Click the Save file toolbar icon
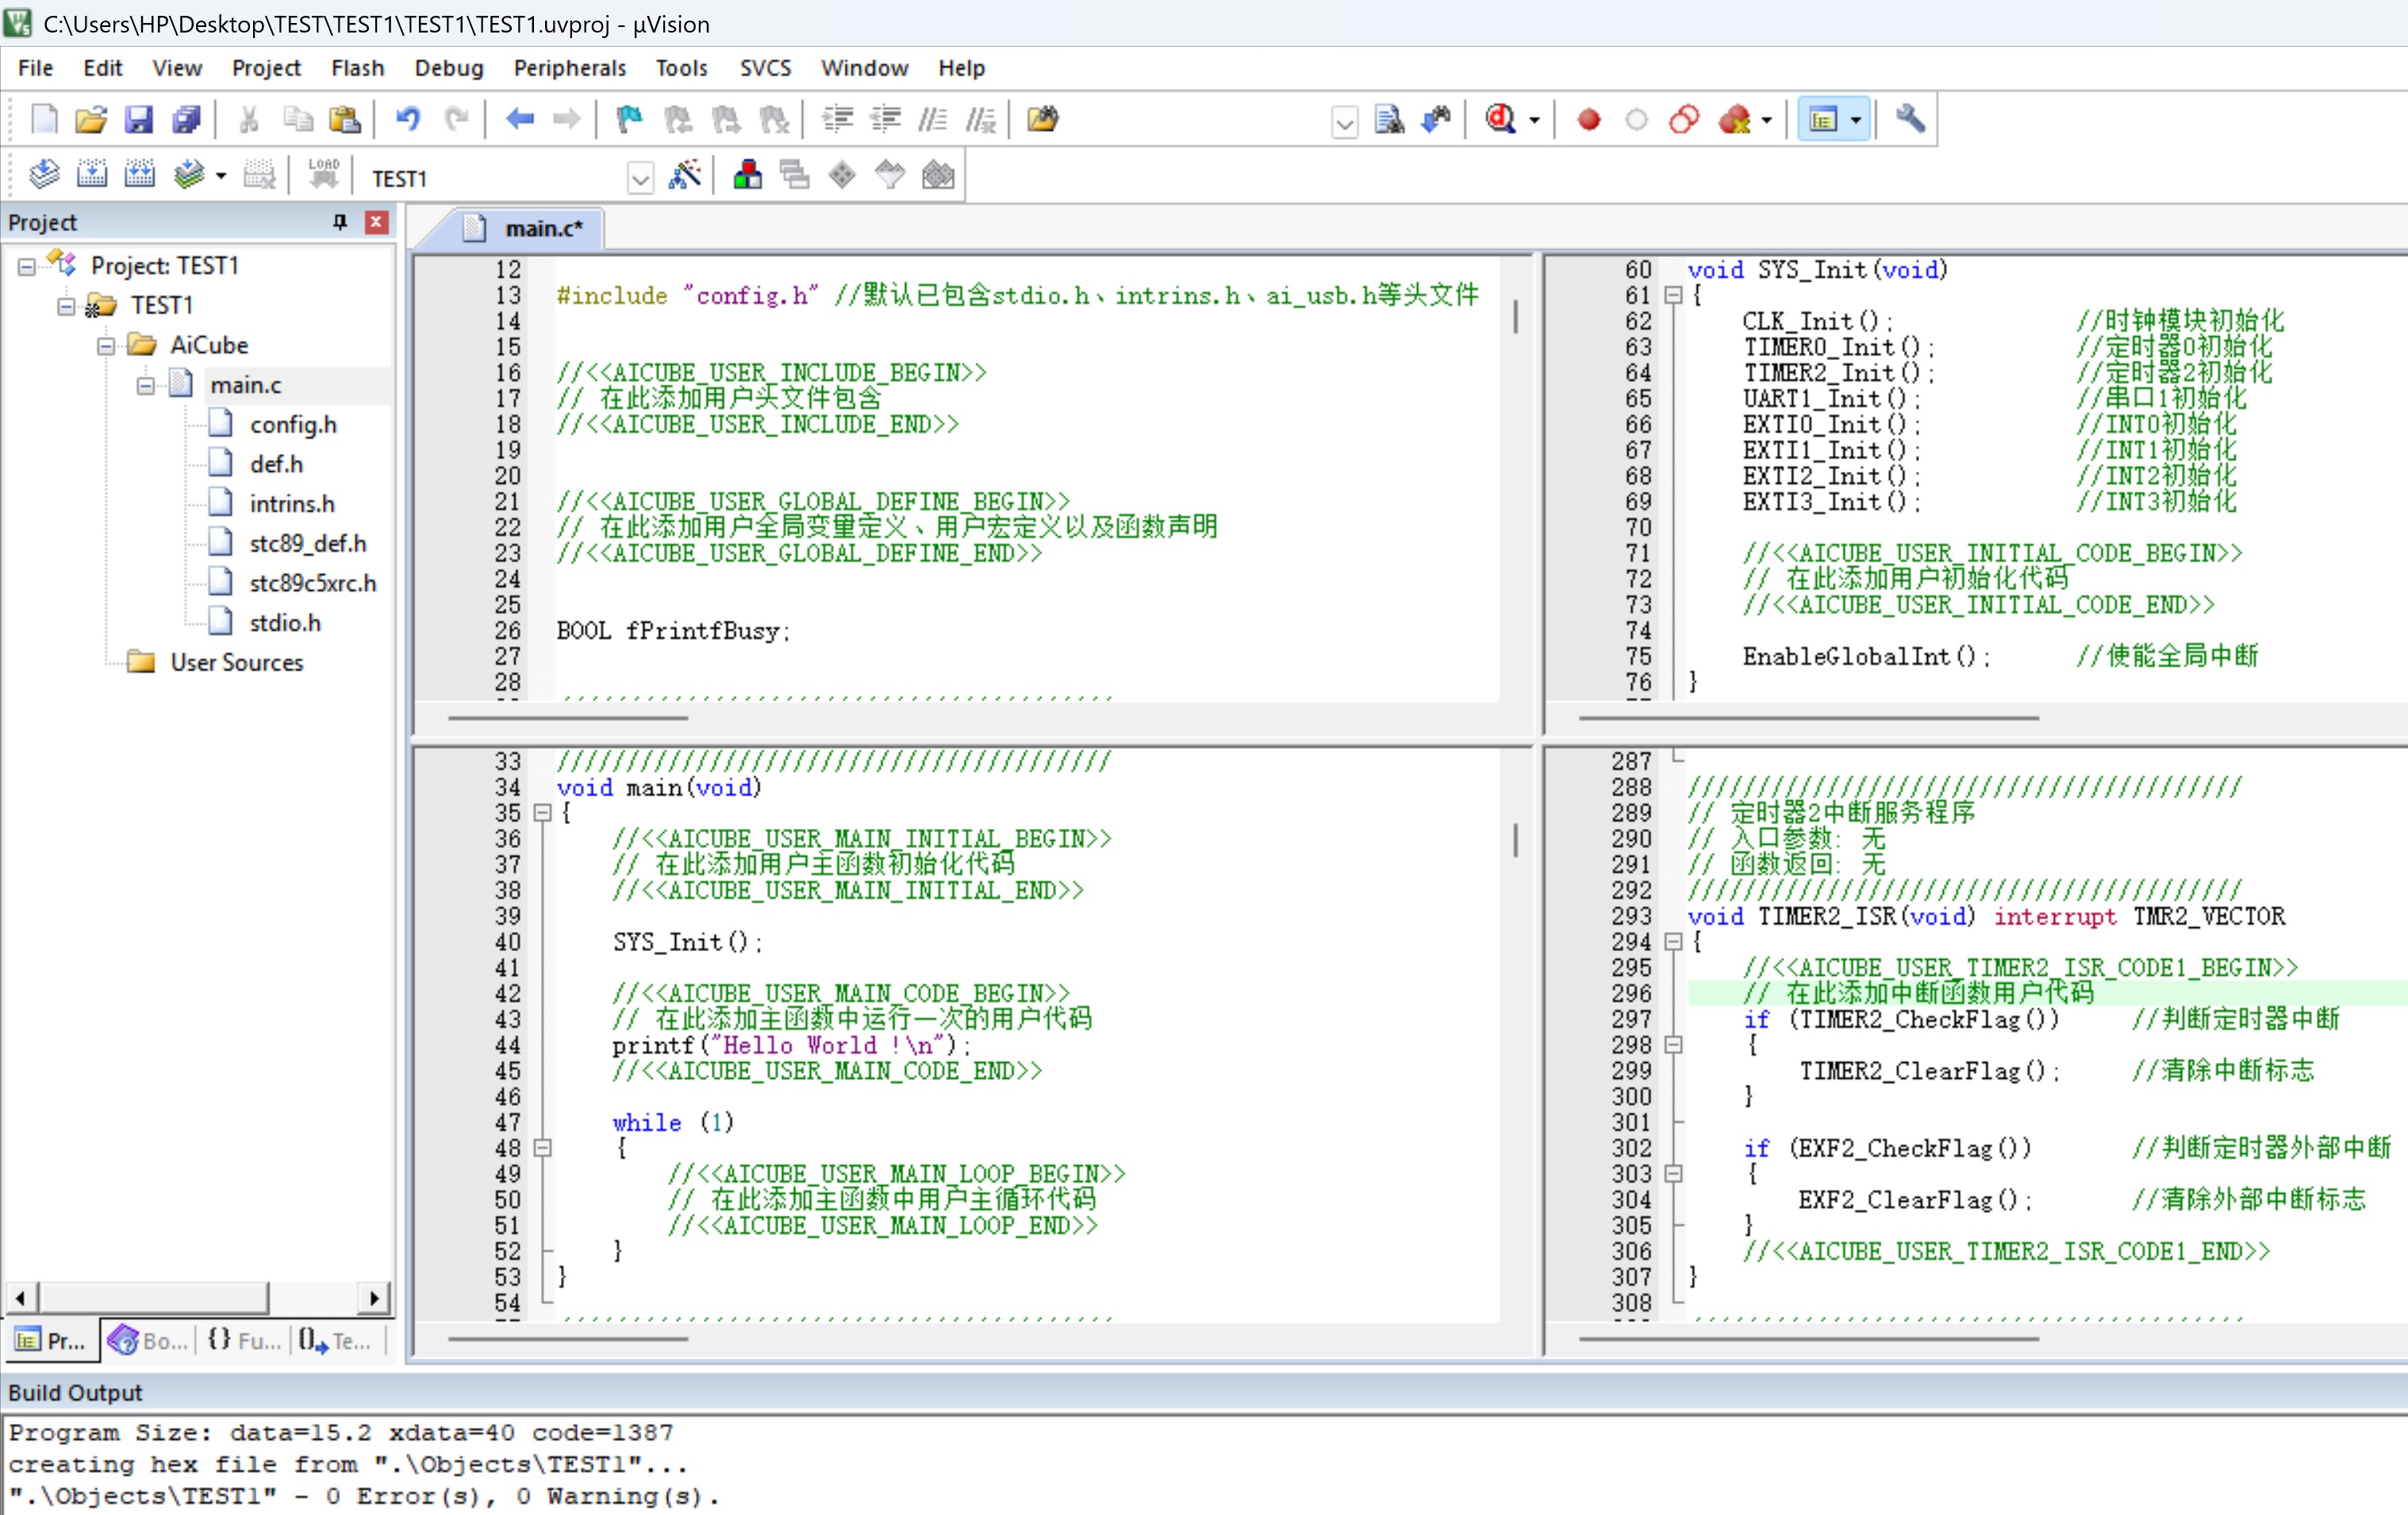Image resolution: width=2408 pixels, height=1515 pixels. coord(138,120)
